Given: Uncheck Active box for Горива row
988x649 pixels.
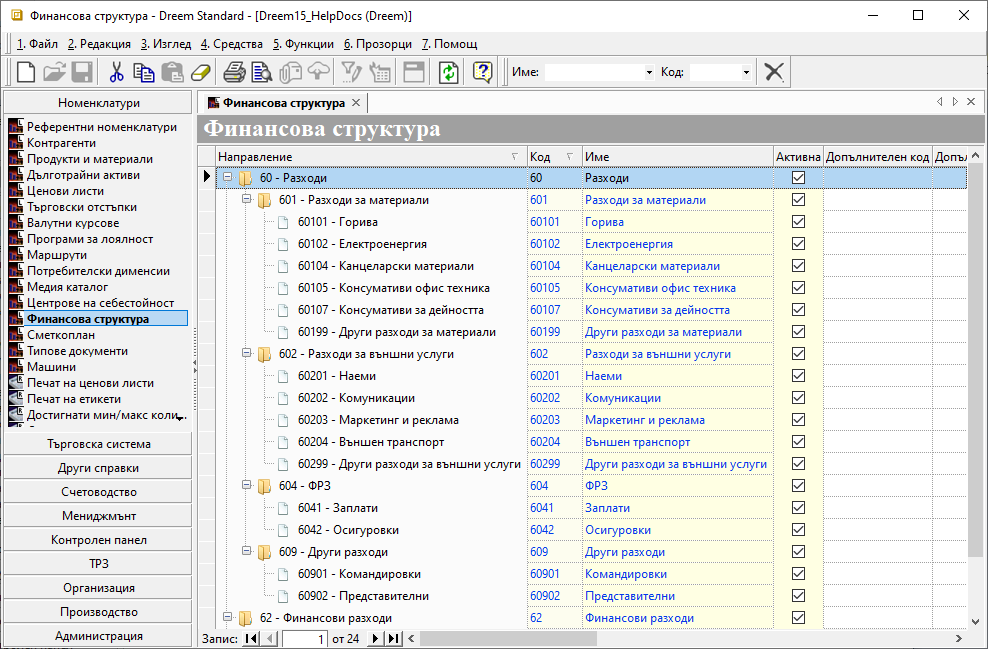Looking at the screenshot, I should point(798,222).
